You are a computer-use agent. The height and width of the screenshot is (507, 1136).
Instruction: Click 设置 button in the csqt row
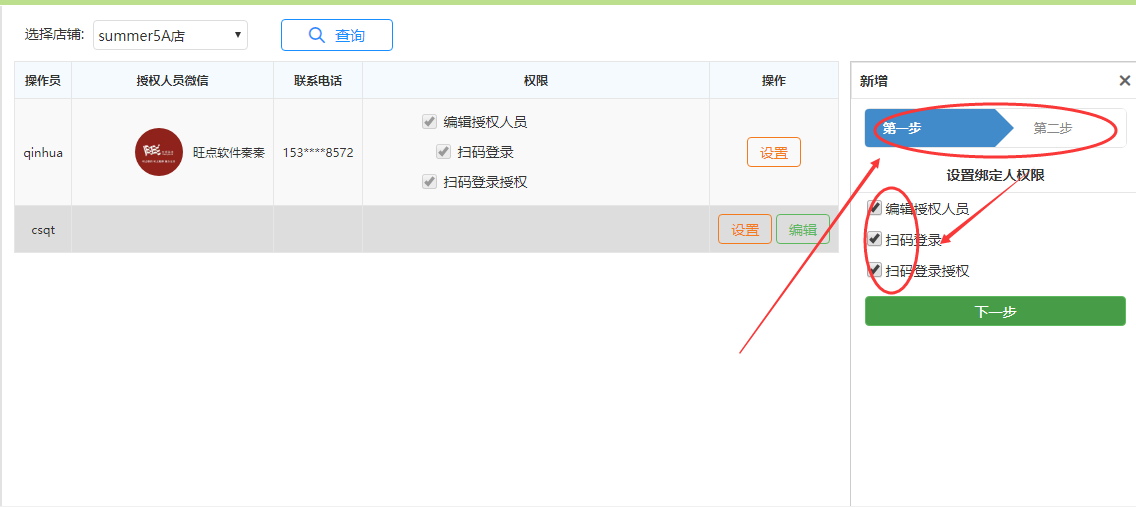tap(745, 230)
